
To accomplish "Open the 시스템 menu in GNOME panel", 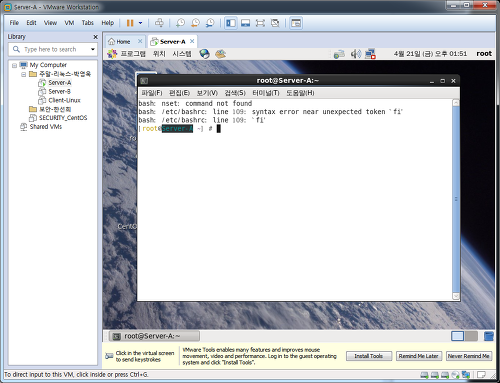I will [182, 54].
